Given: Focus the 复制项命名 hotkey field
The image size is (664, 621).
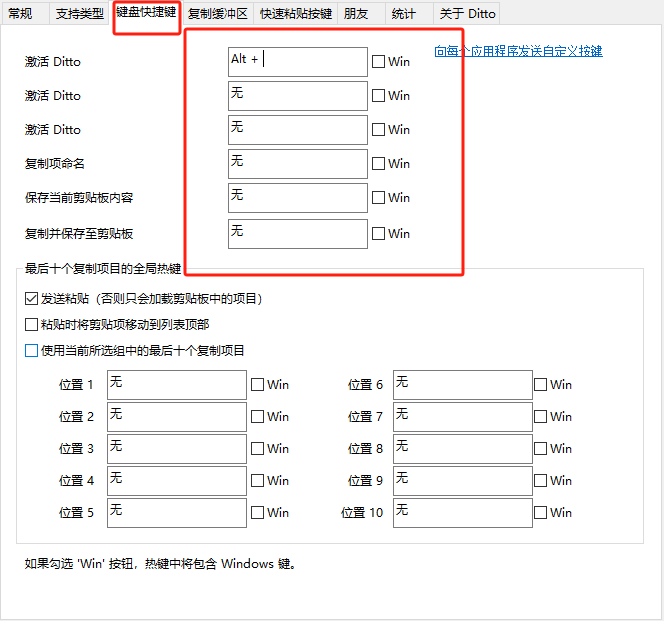Looking at the screenshot, I should click(297, 164).
